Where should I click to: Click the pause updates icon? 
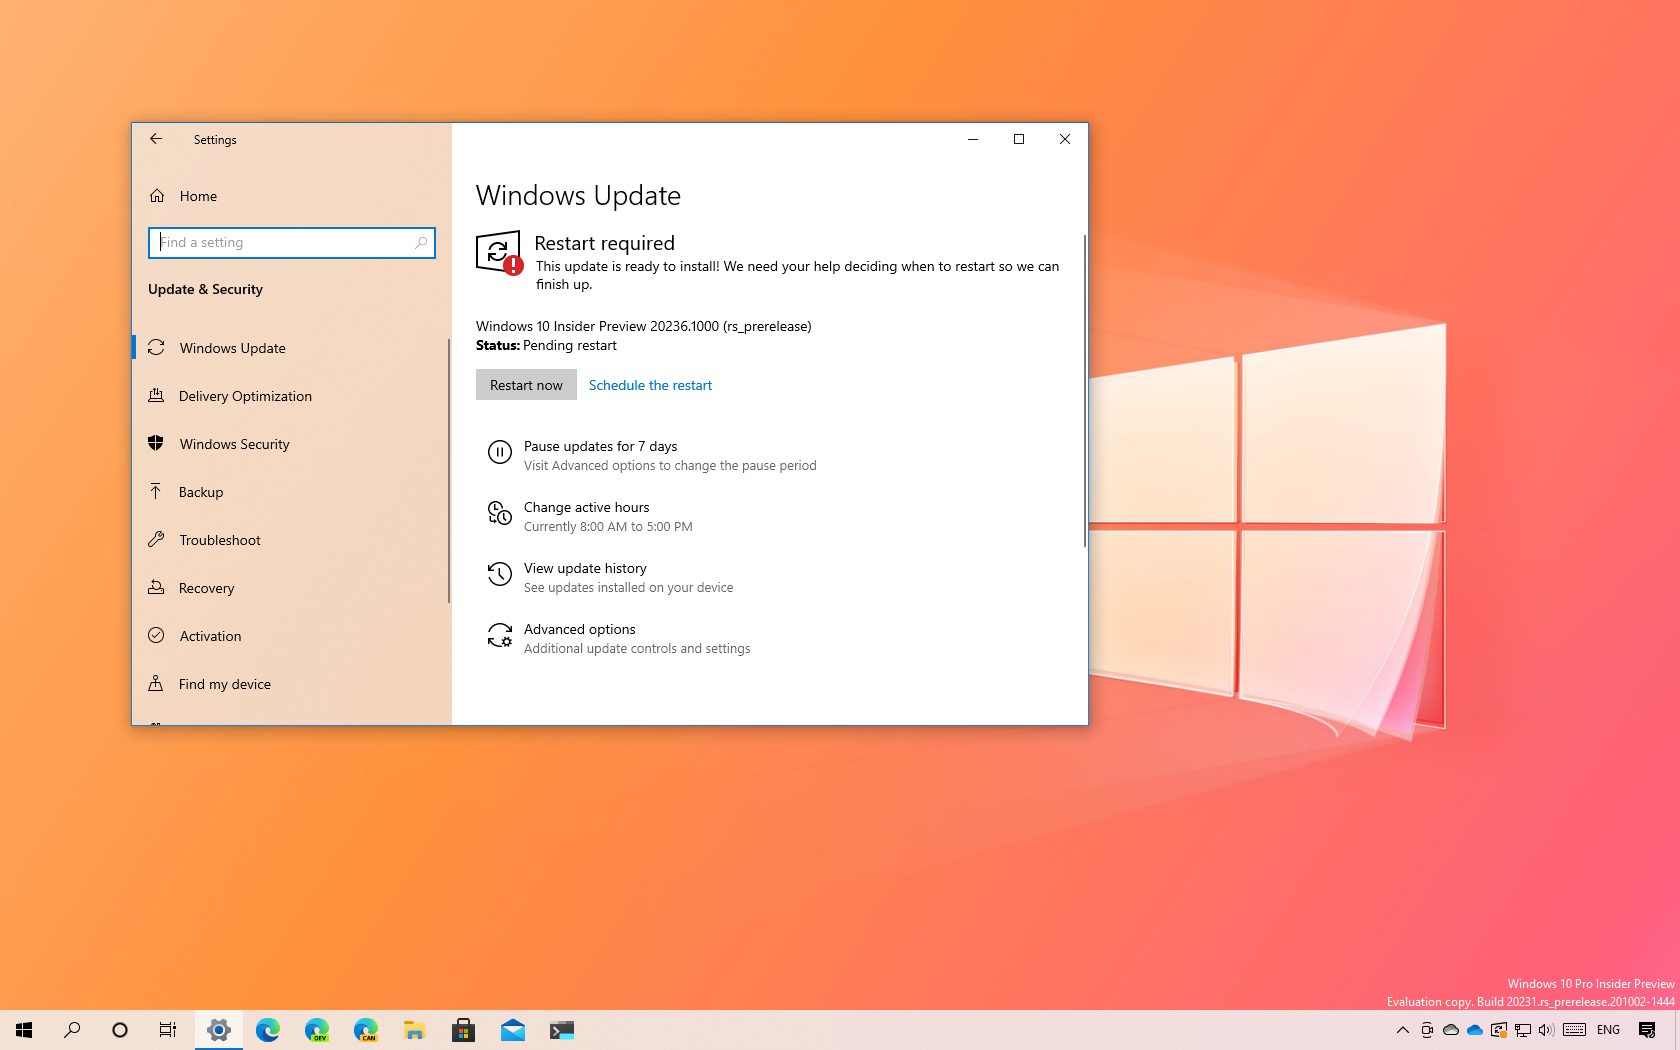(500, 452)
